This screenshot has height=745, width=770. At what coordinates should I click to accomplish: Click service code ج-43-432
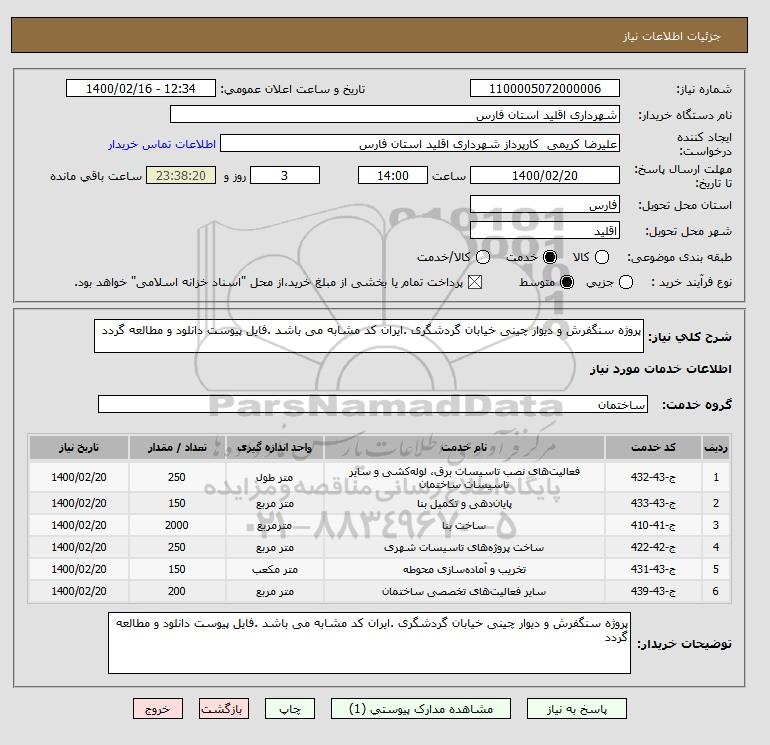pos(653,477)
